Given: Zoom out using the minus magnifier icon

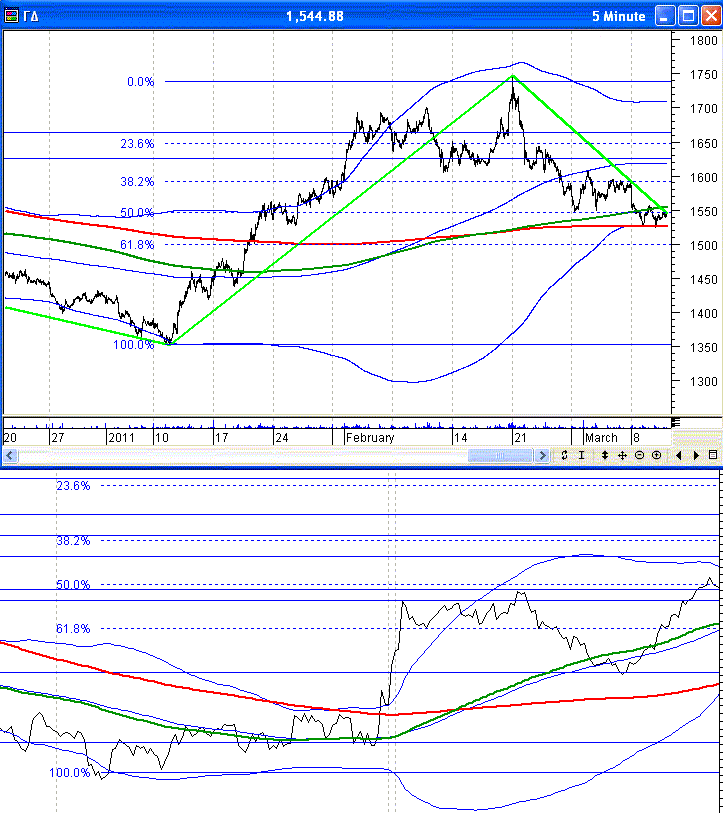Looking at the screenshot, I should click(x=640, y=455).
